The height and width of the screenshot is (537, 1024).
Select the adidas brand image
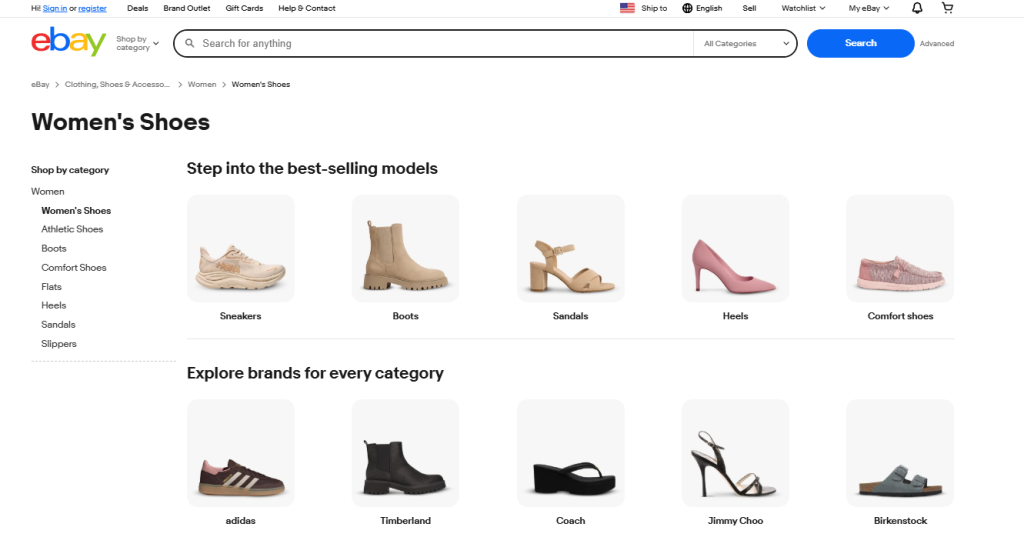(x=241, y=453)
